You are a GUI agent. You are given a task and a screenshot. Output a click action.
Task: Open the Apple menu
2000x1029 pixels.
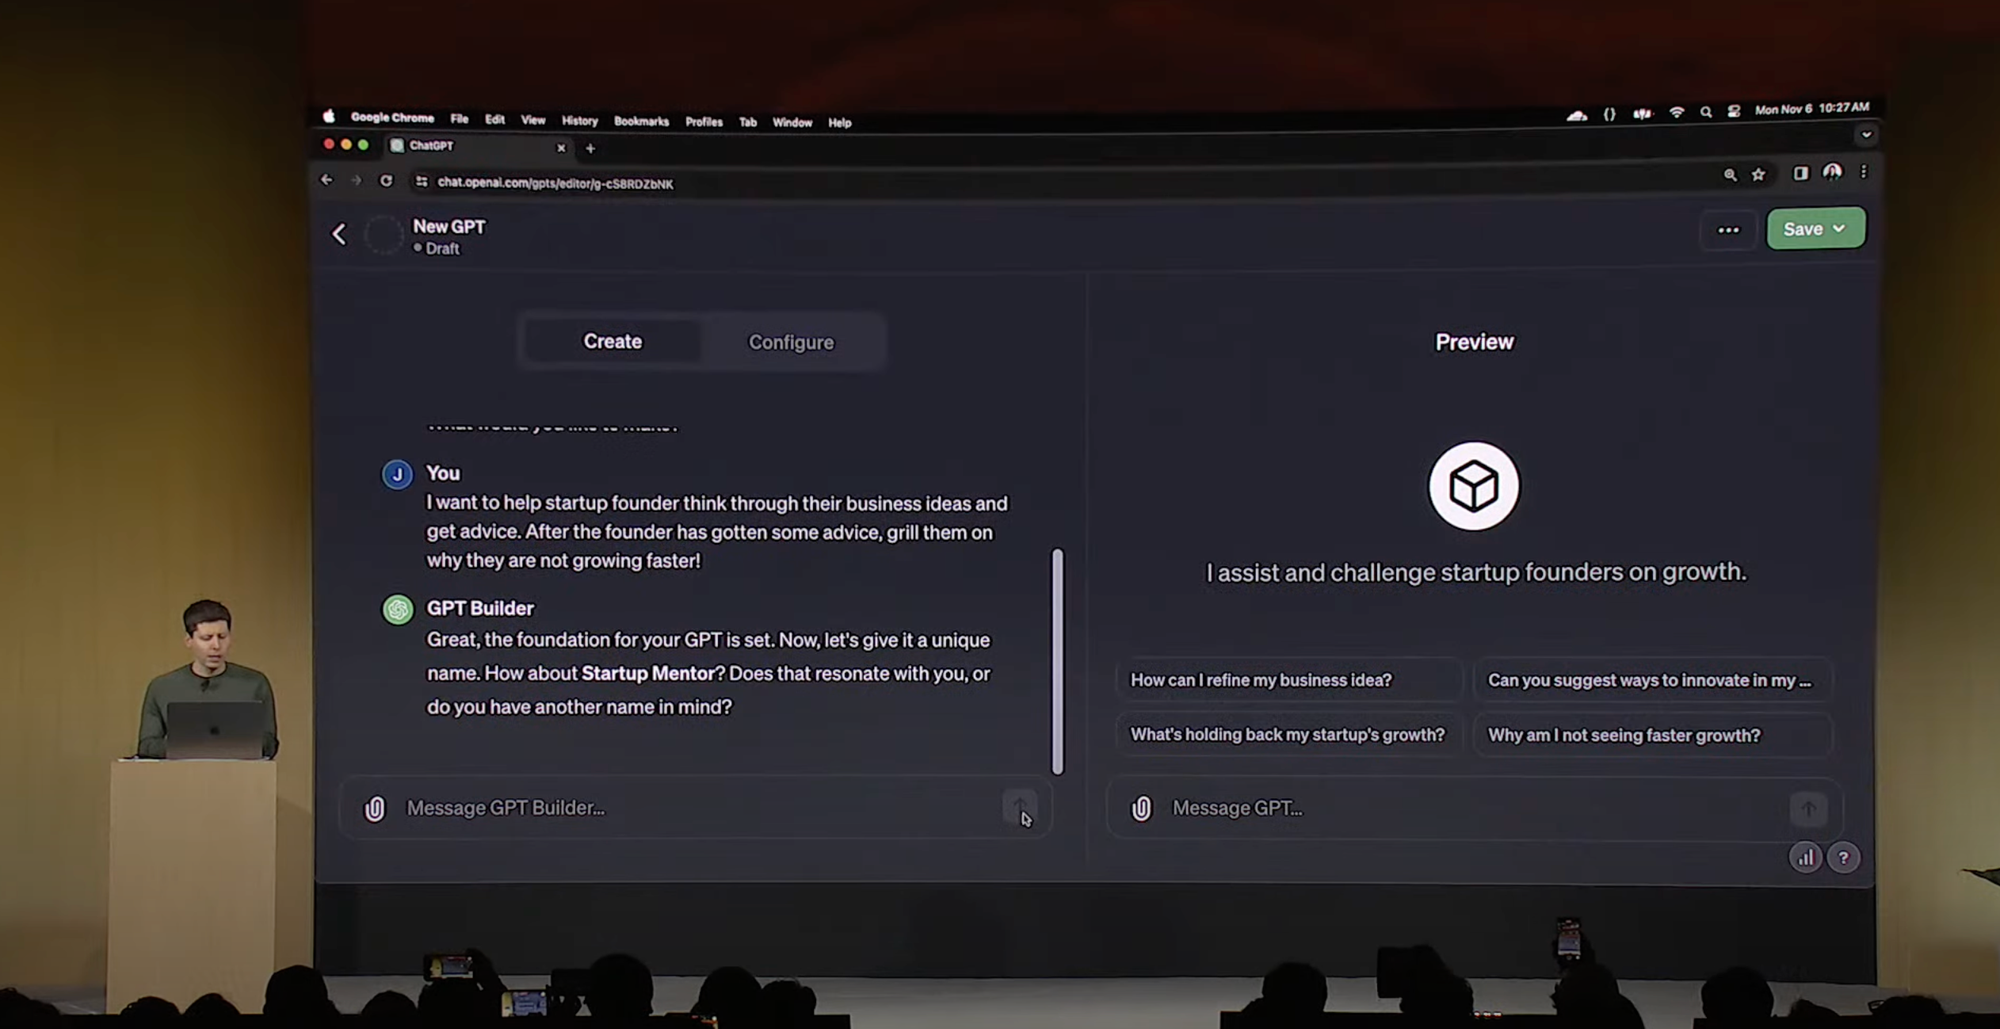pos(328,117)
